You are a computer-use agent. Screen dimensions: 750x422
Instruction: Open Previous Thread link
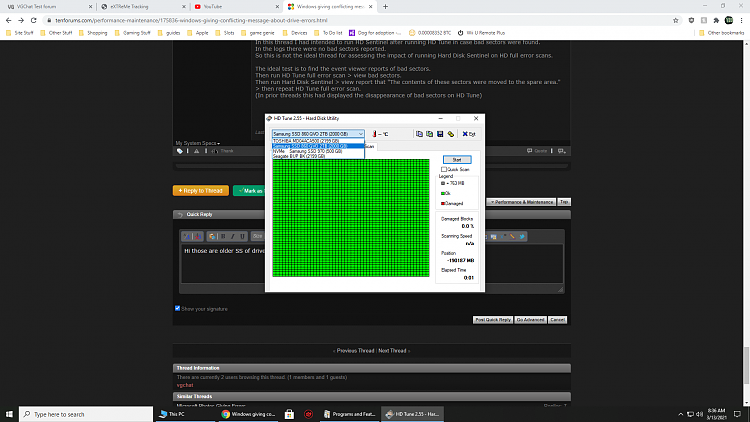click(355, 351)
